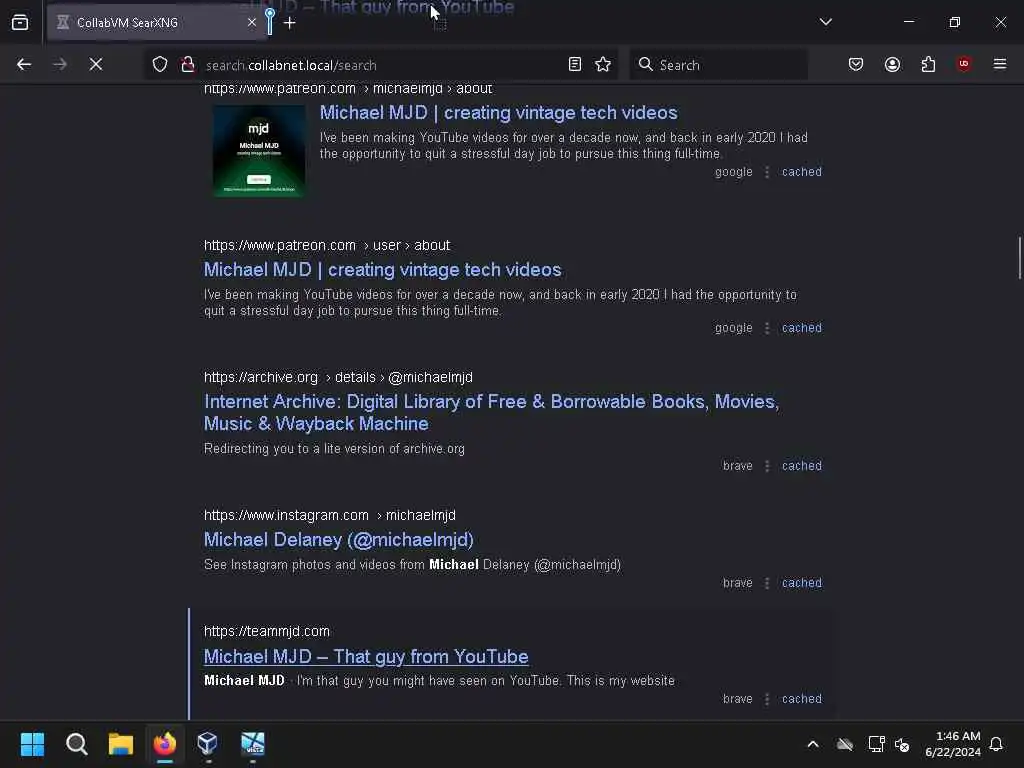Open the Vista-labeled app in taskbar

coord(253,744)
